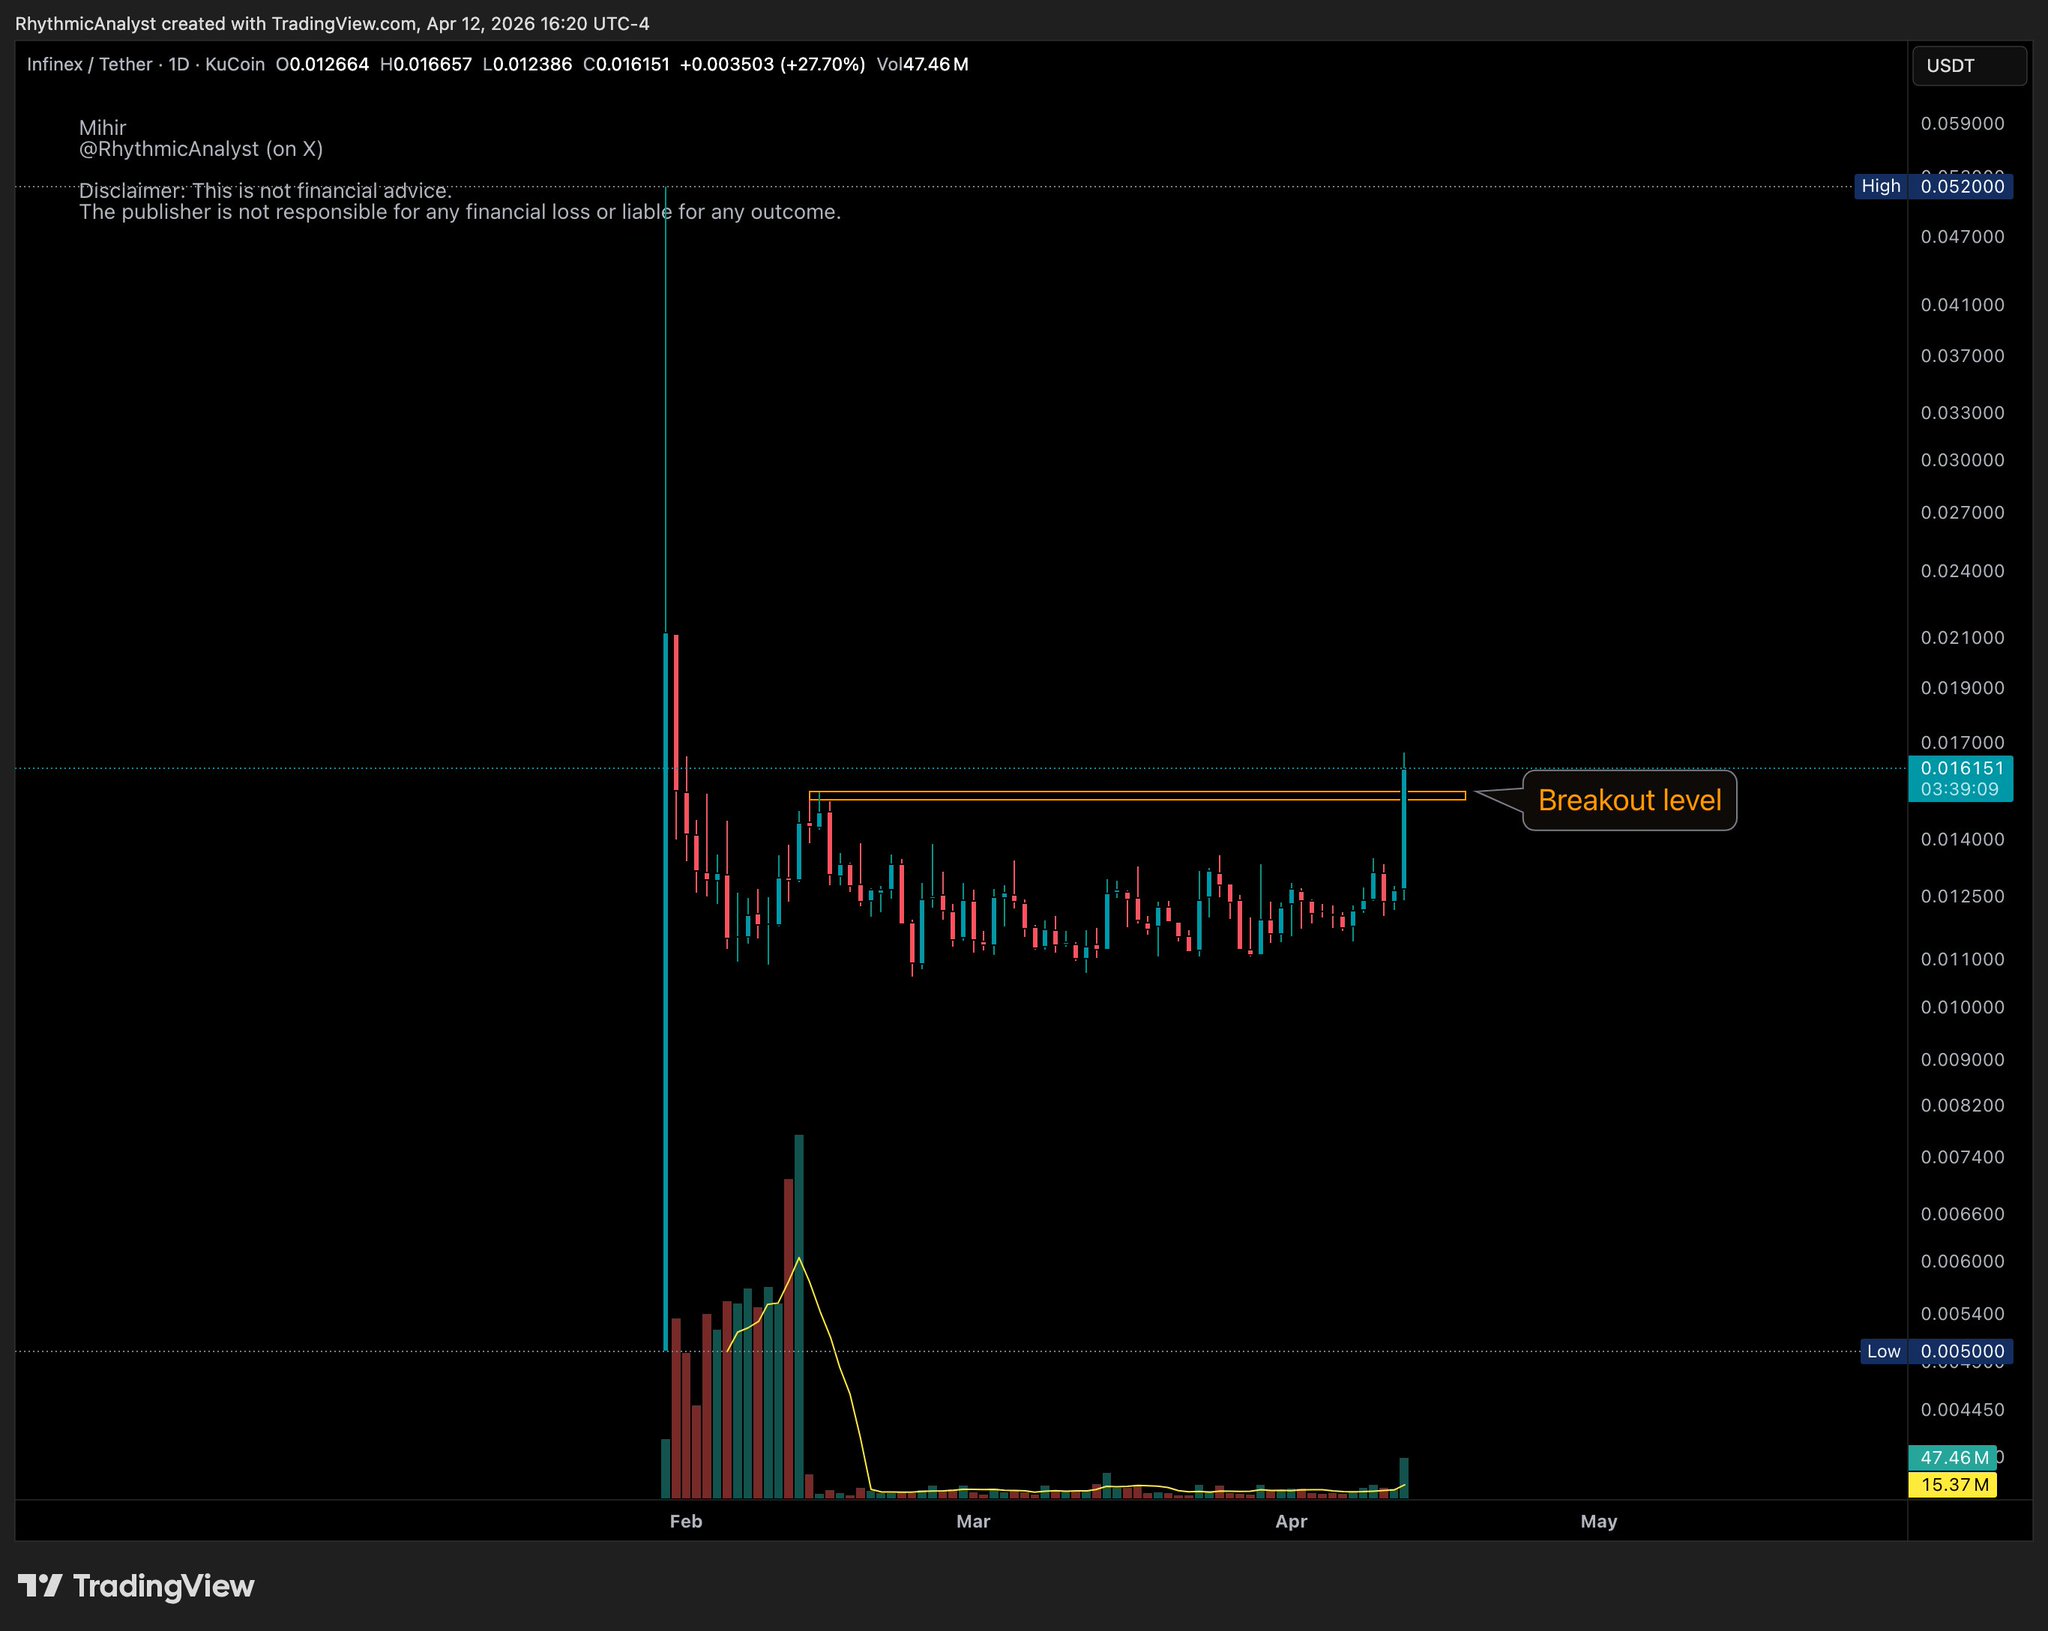Click the green 47.46 M volume tag
2048x1631 pixels.
click(x=1953, y=1458)
